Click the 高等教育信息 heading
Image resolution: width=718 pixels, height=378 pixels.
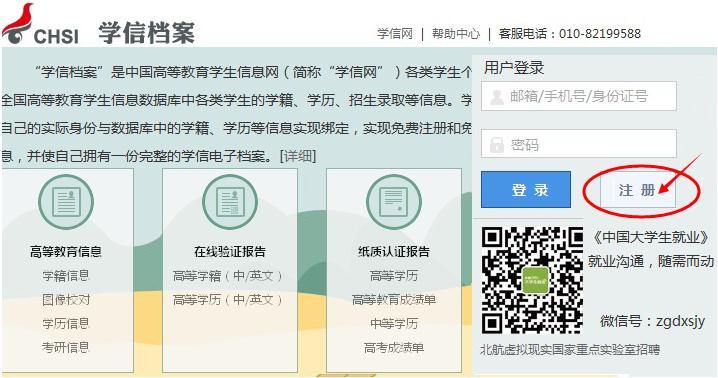click(66, 252)
